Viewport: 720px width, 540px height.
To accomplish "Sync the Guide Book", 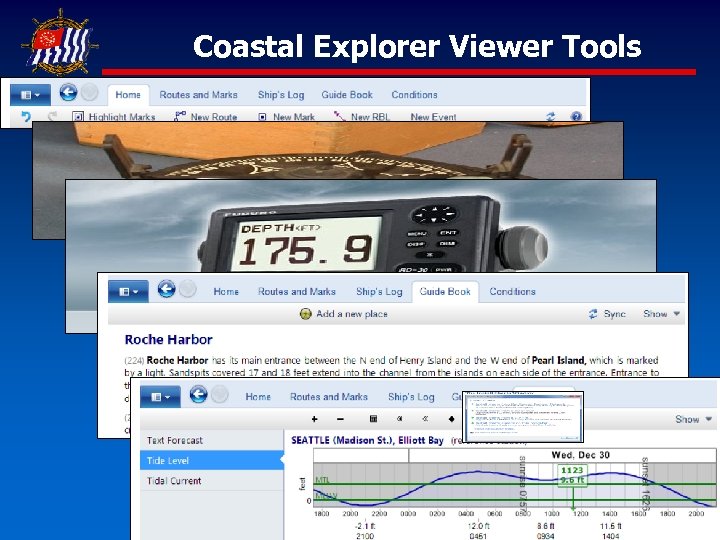I will click(x=607, y=314).
